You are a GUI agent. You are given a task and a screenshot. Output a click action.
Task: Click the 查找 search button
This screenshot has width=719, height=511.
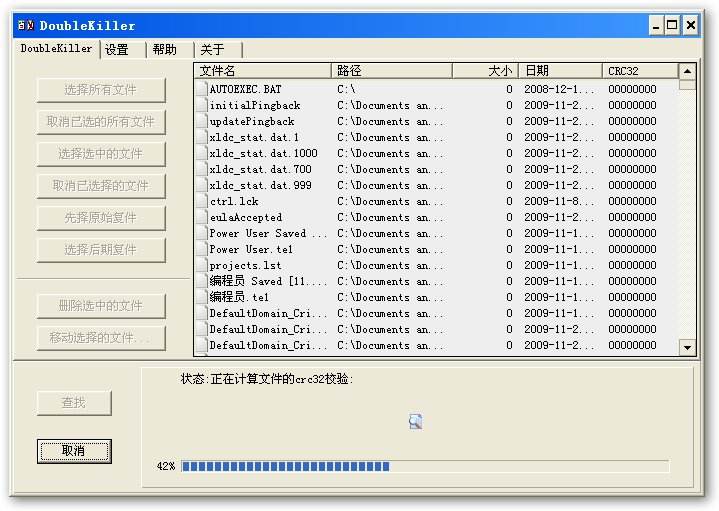[x=74, y=403]
